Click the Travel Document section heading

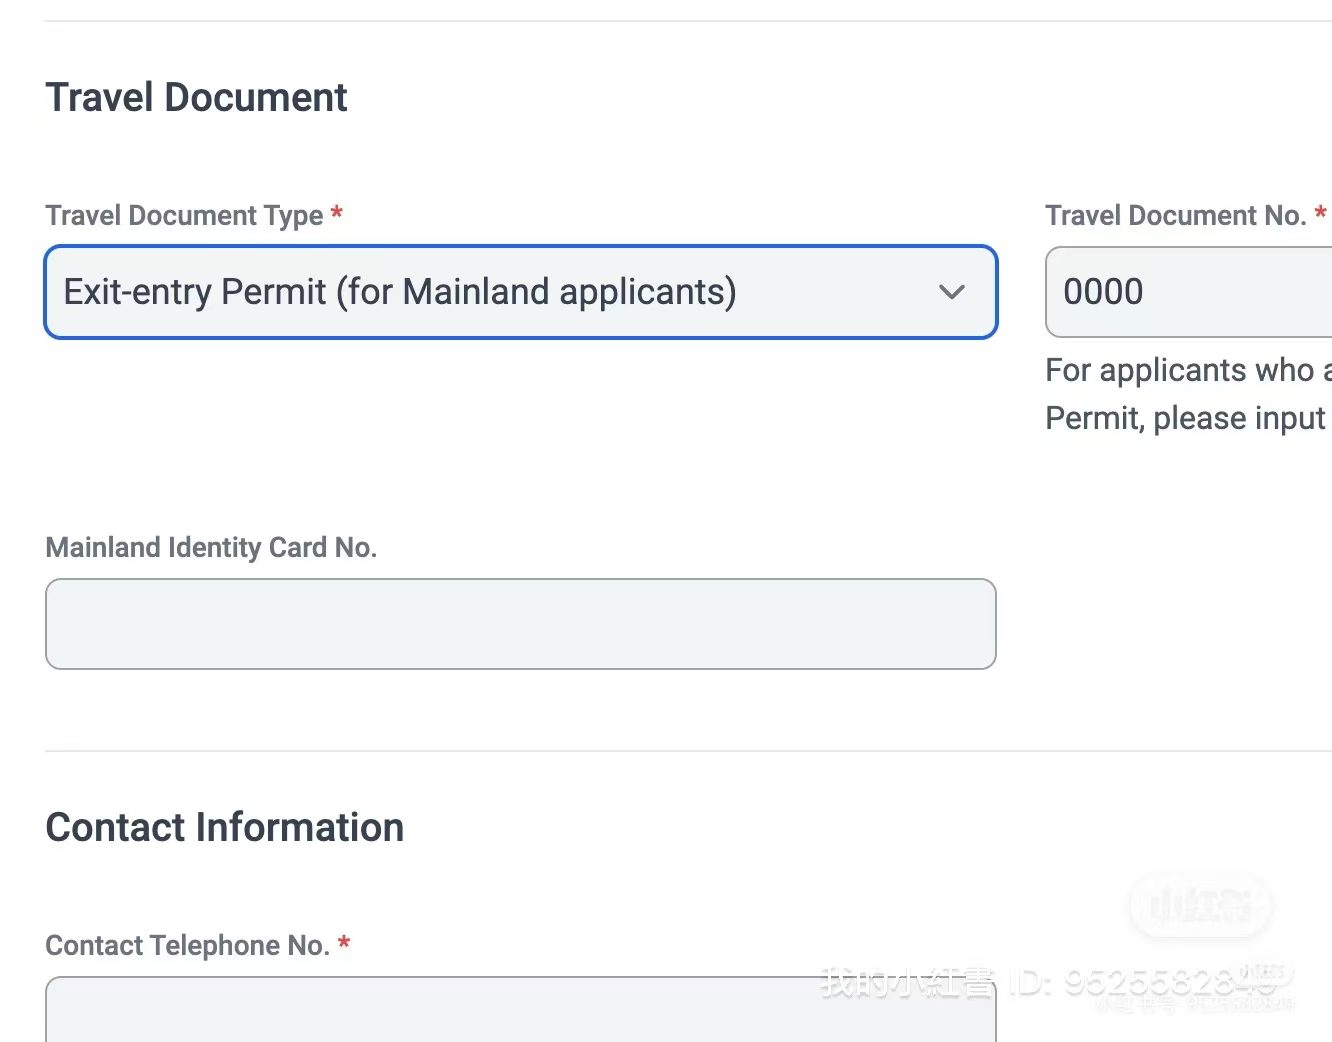tap(196, 98)
